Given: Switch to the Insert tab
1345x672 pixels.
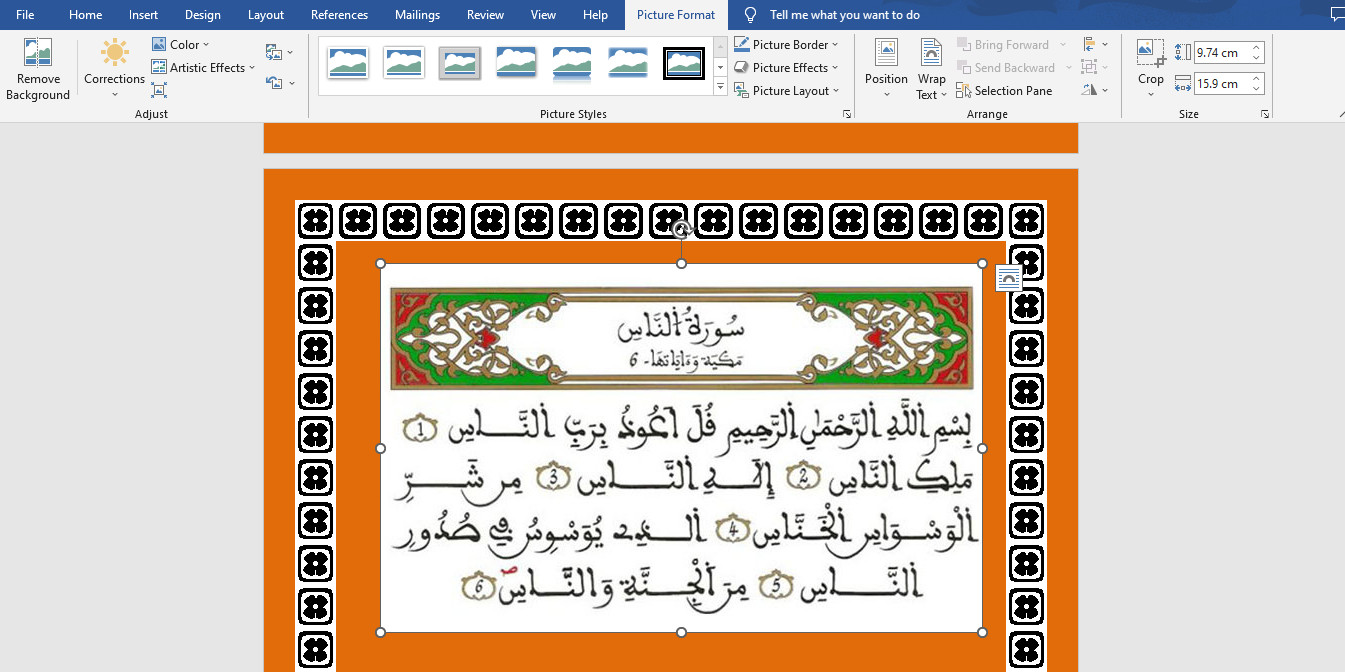Looking at the screenshot, I should click(x=143, y=15).
